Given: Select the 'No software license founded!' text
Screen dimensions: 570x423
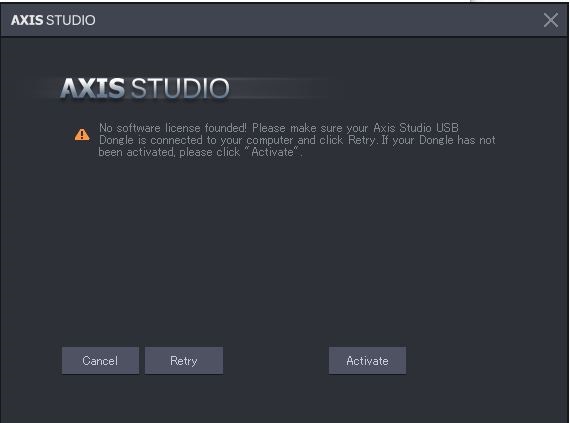Looking at the screenshot, I should [x=173, y=128].
